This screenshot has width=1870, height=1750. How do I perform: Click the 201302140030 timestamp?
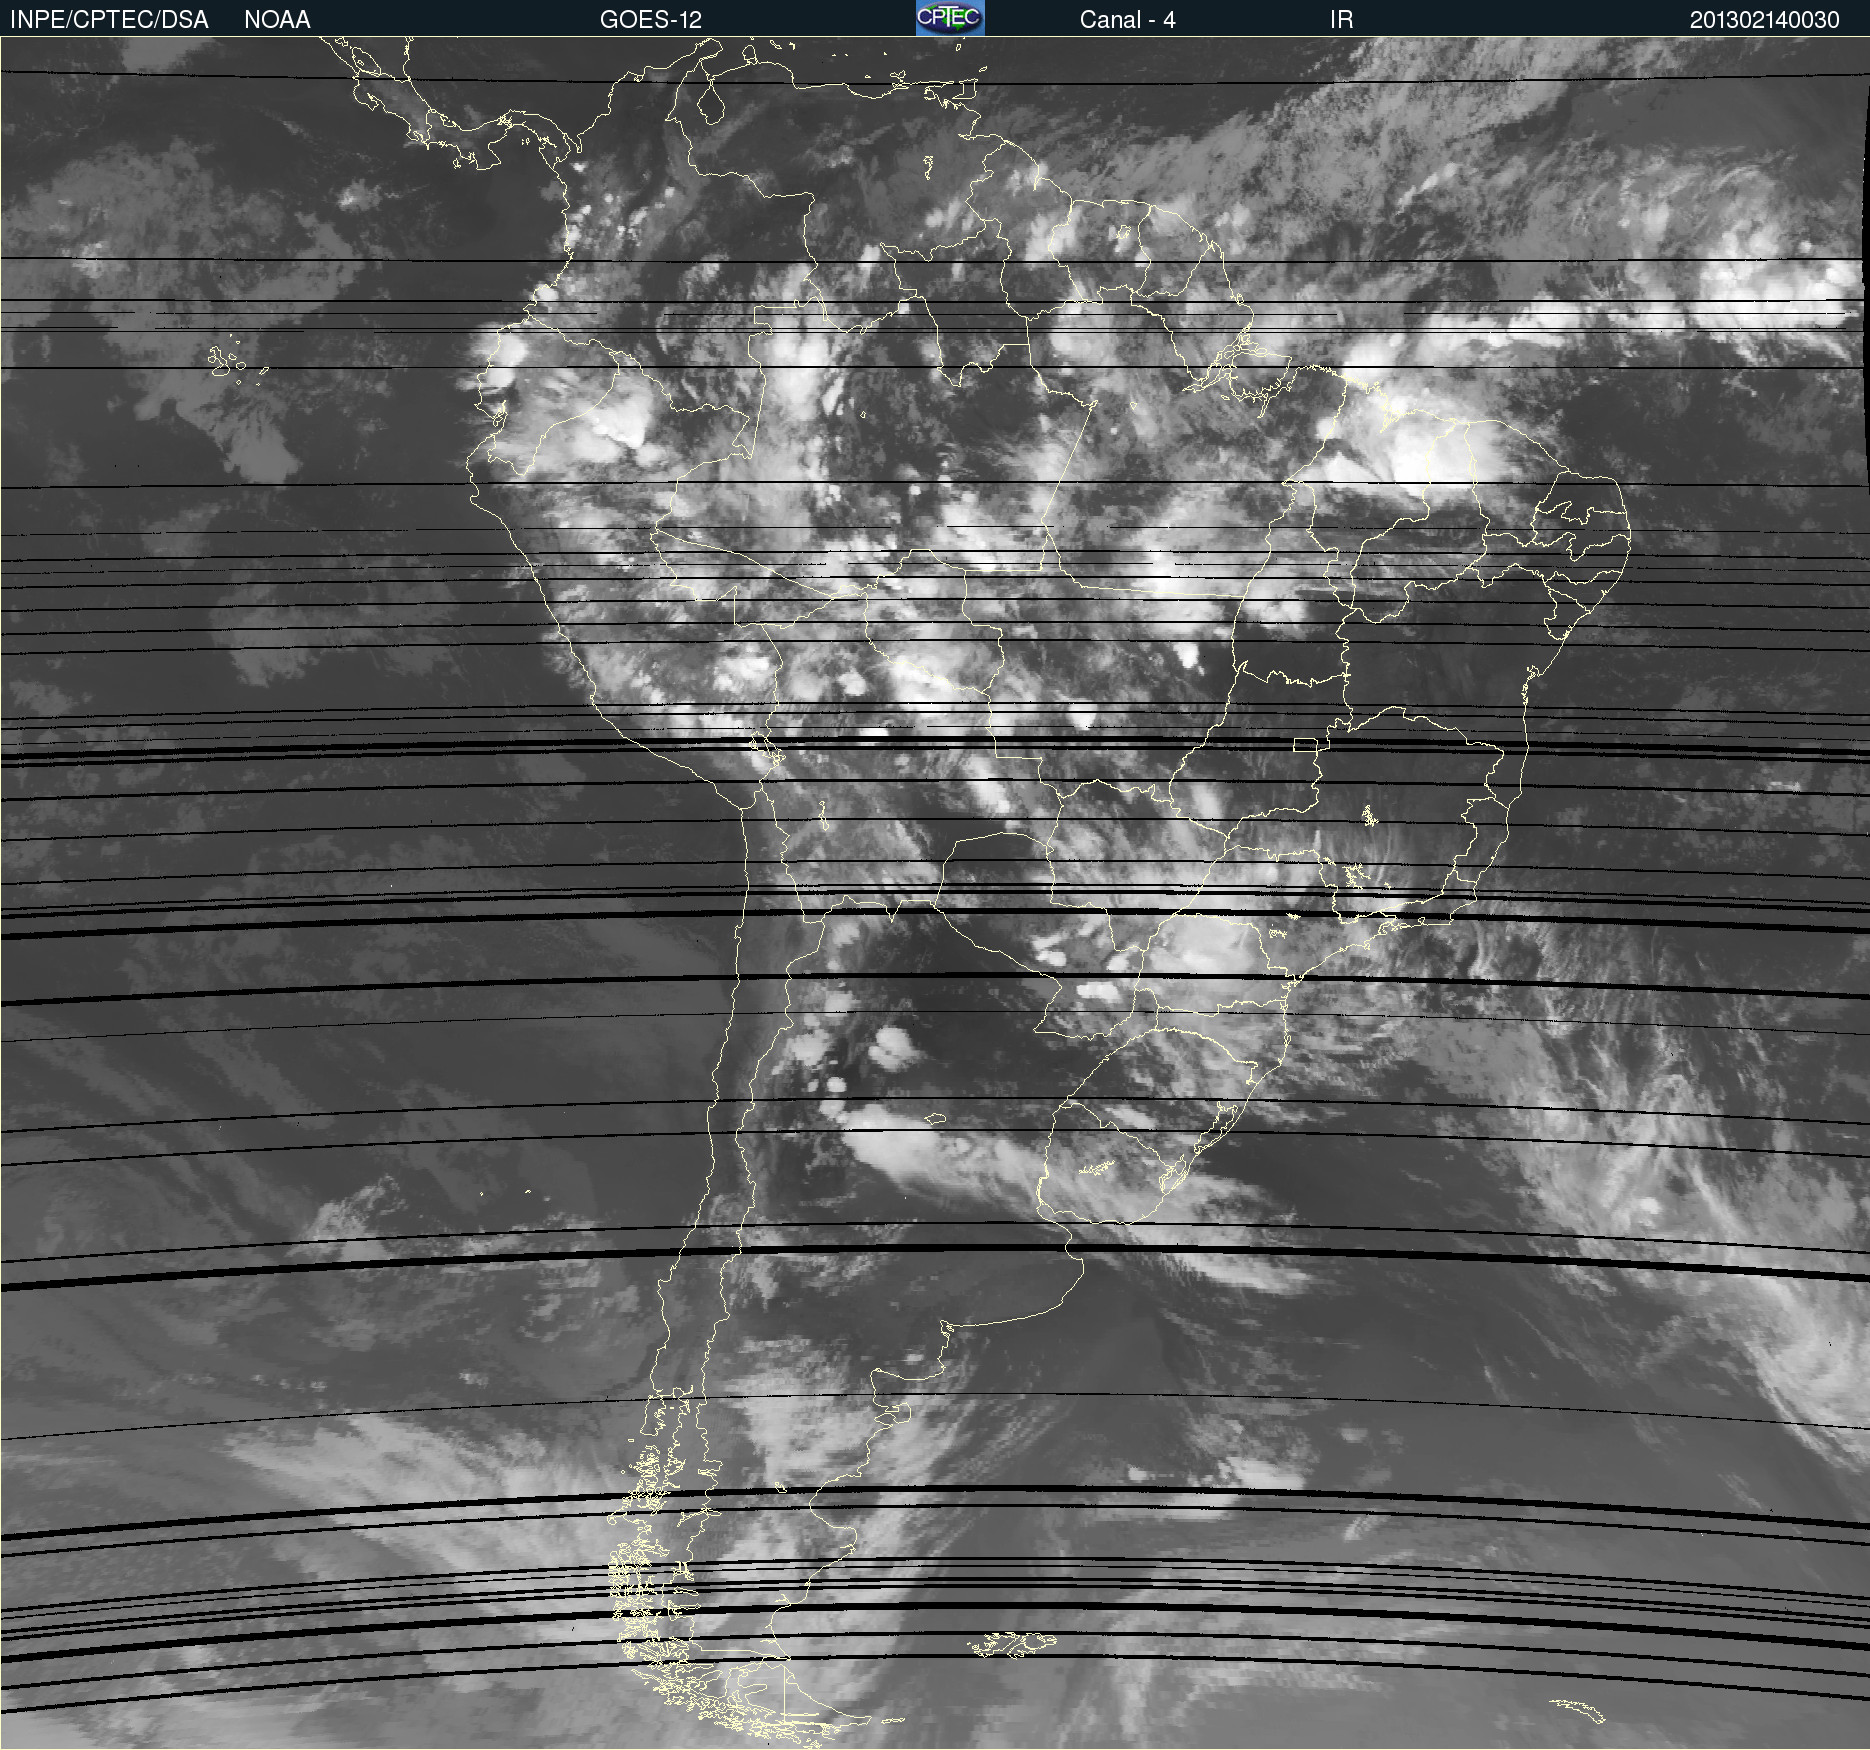coord(1764,20)
